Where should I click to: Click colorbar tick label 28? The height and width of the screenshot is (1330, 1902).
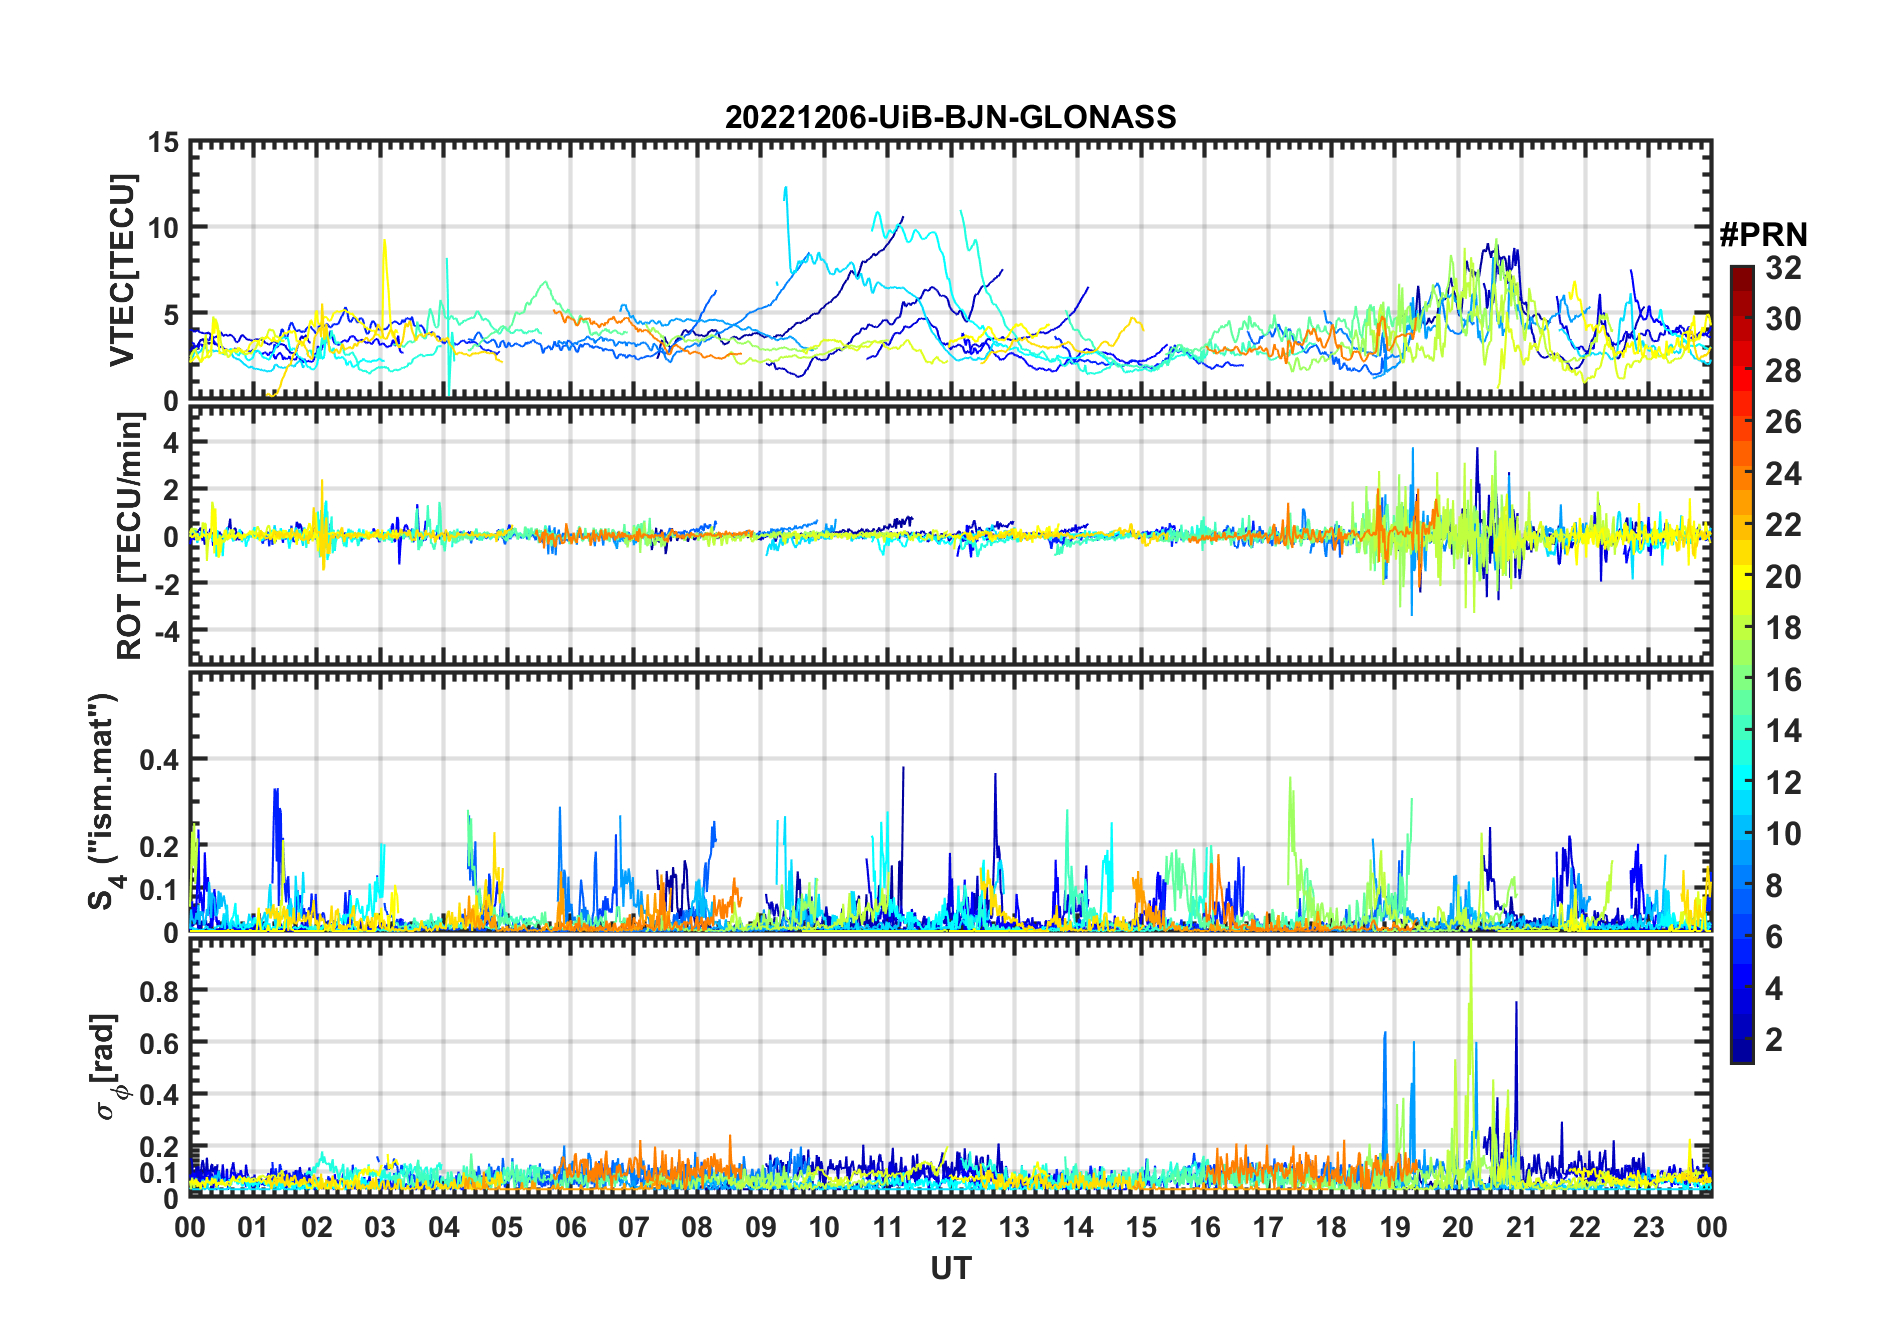(x=1783, y=371)
